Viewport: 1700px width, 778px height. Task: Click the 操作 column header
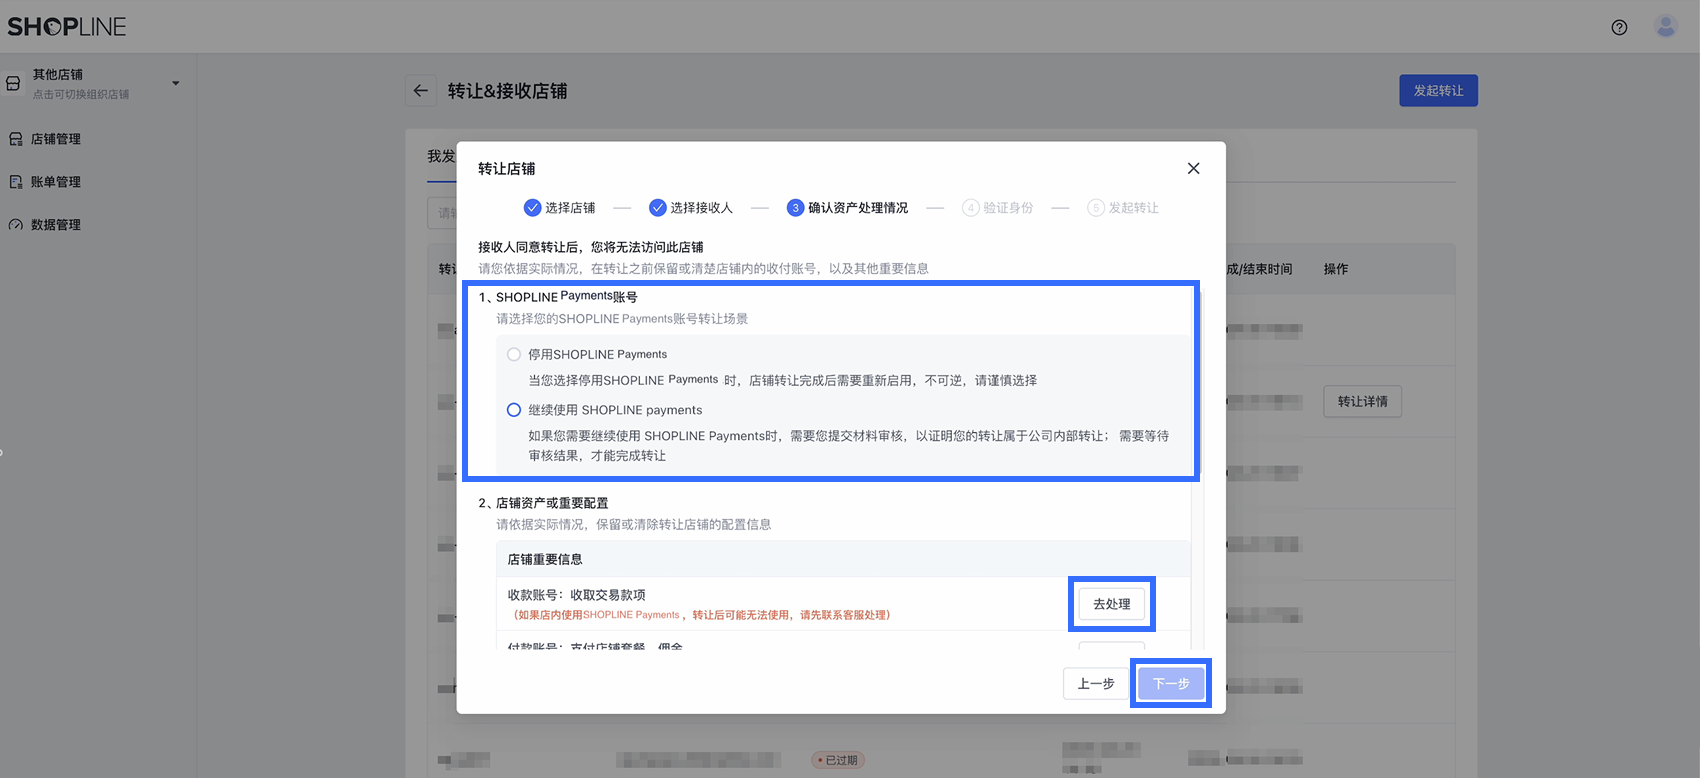click(x=1336, y=269)
